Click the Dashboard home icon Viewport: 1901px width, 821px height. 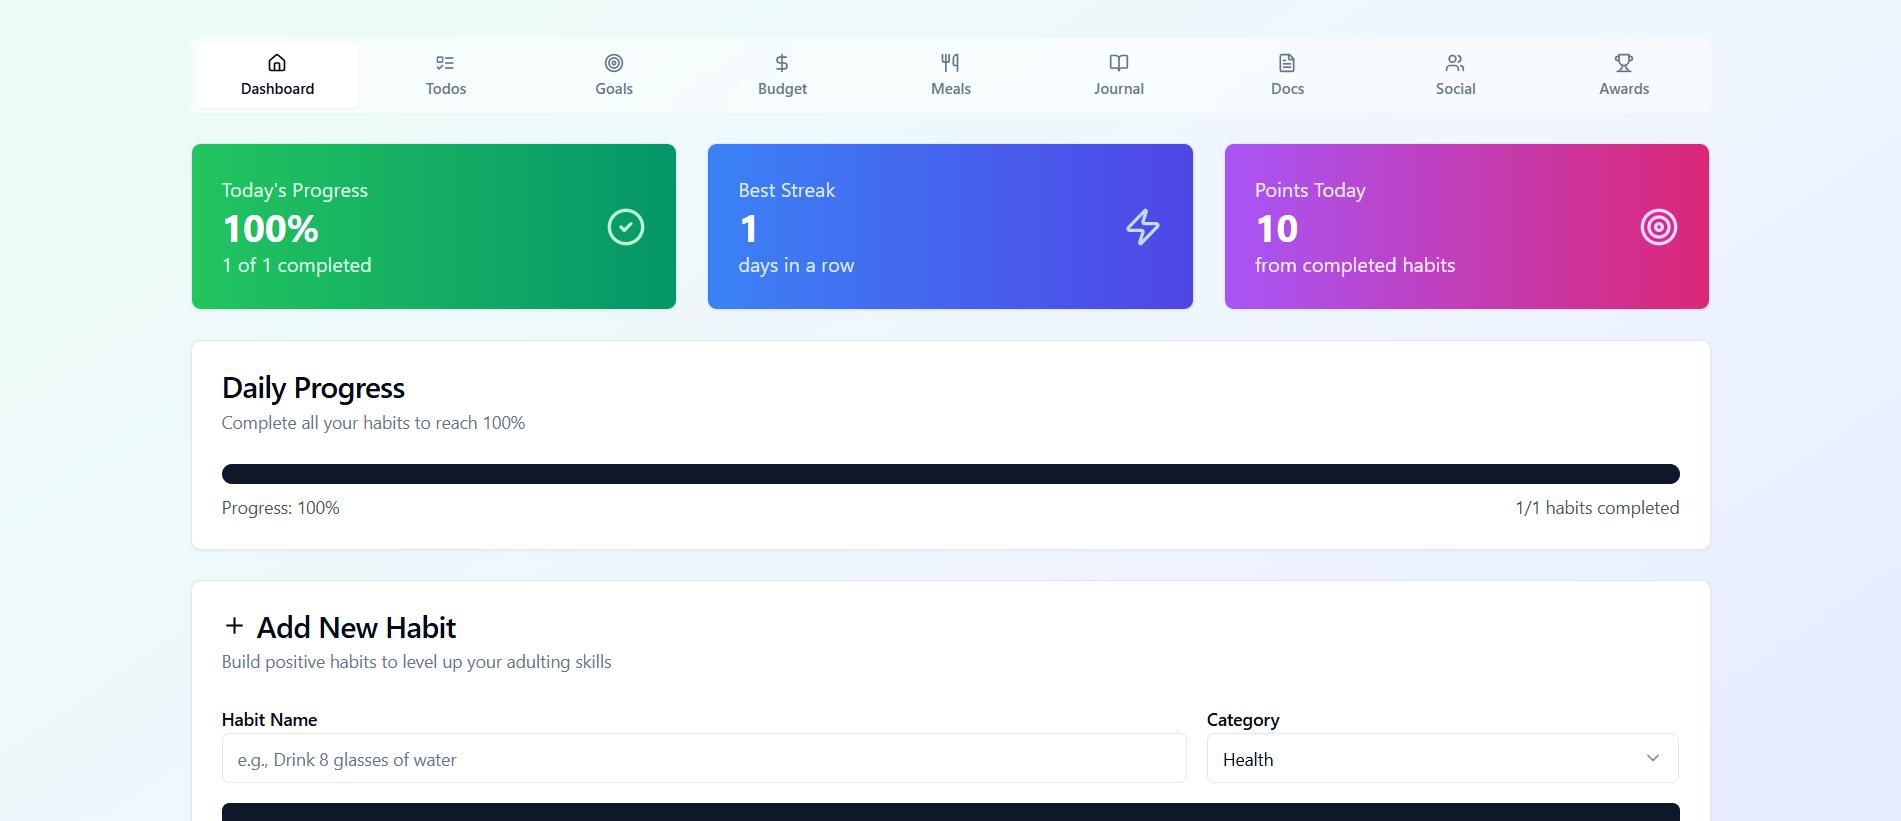click(277, 63)
